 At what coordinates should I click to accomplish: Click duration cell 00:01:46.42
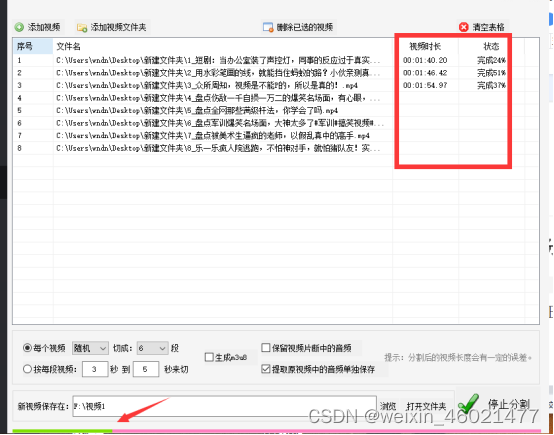pyautogui.click(x=425, y=73)
